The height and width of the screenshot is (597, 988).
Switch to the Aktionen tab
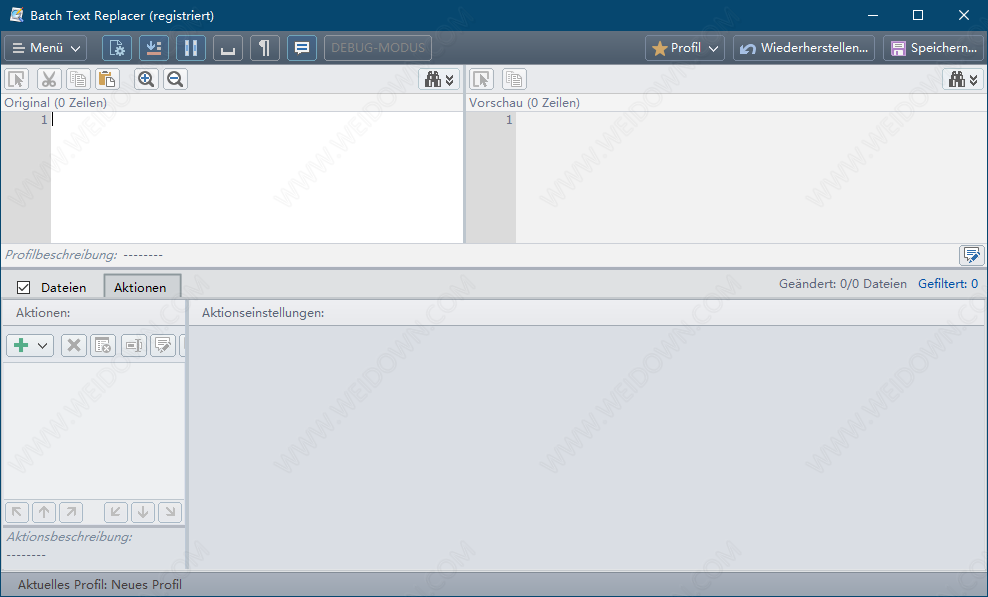[141, 287]
